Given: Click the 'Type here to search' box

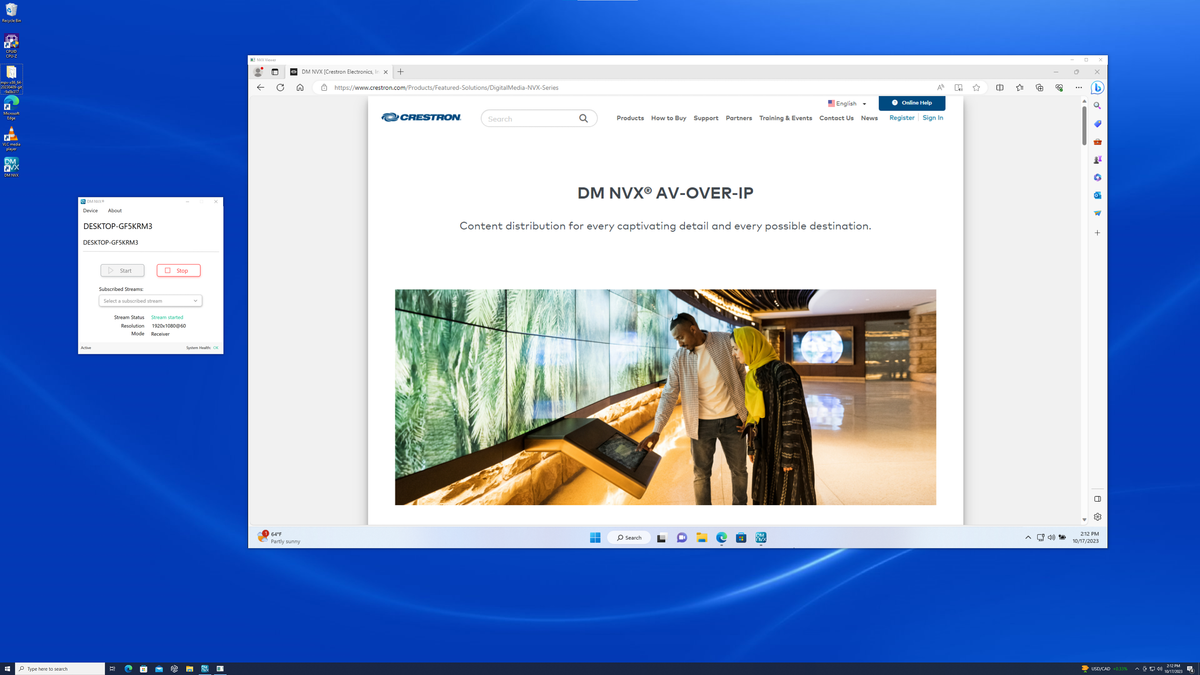Looking at the screenshot, I should click(60, 669).
